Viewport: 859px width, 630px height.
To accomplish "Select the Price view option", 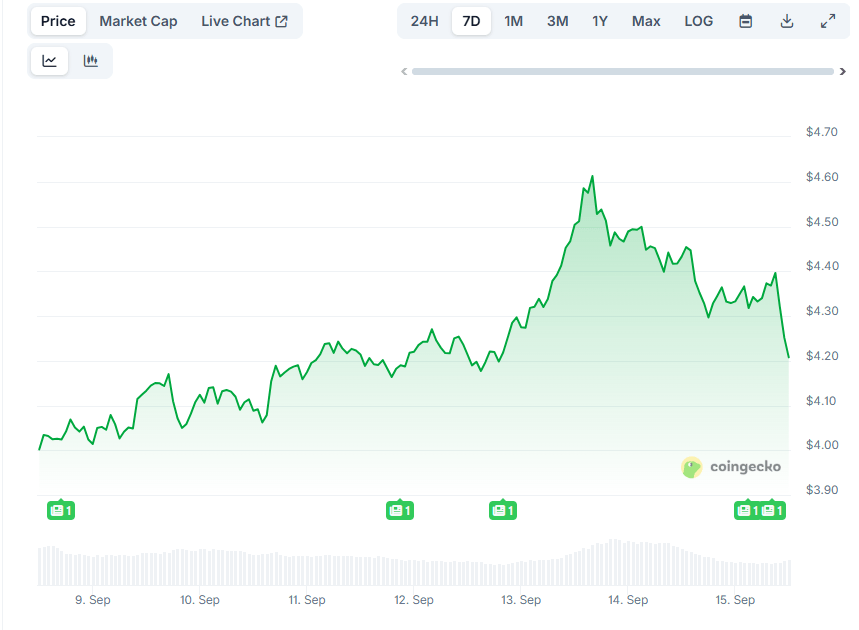I will (57, 20).
